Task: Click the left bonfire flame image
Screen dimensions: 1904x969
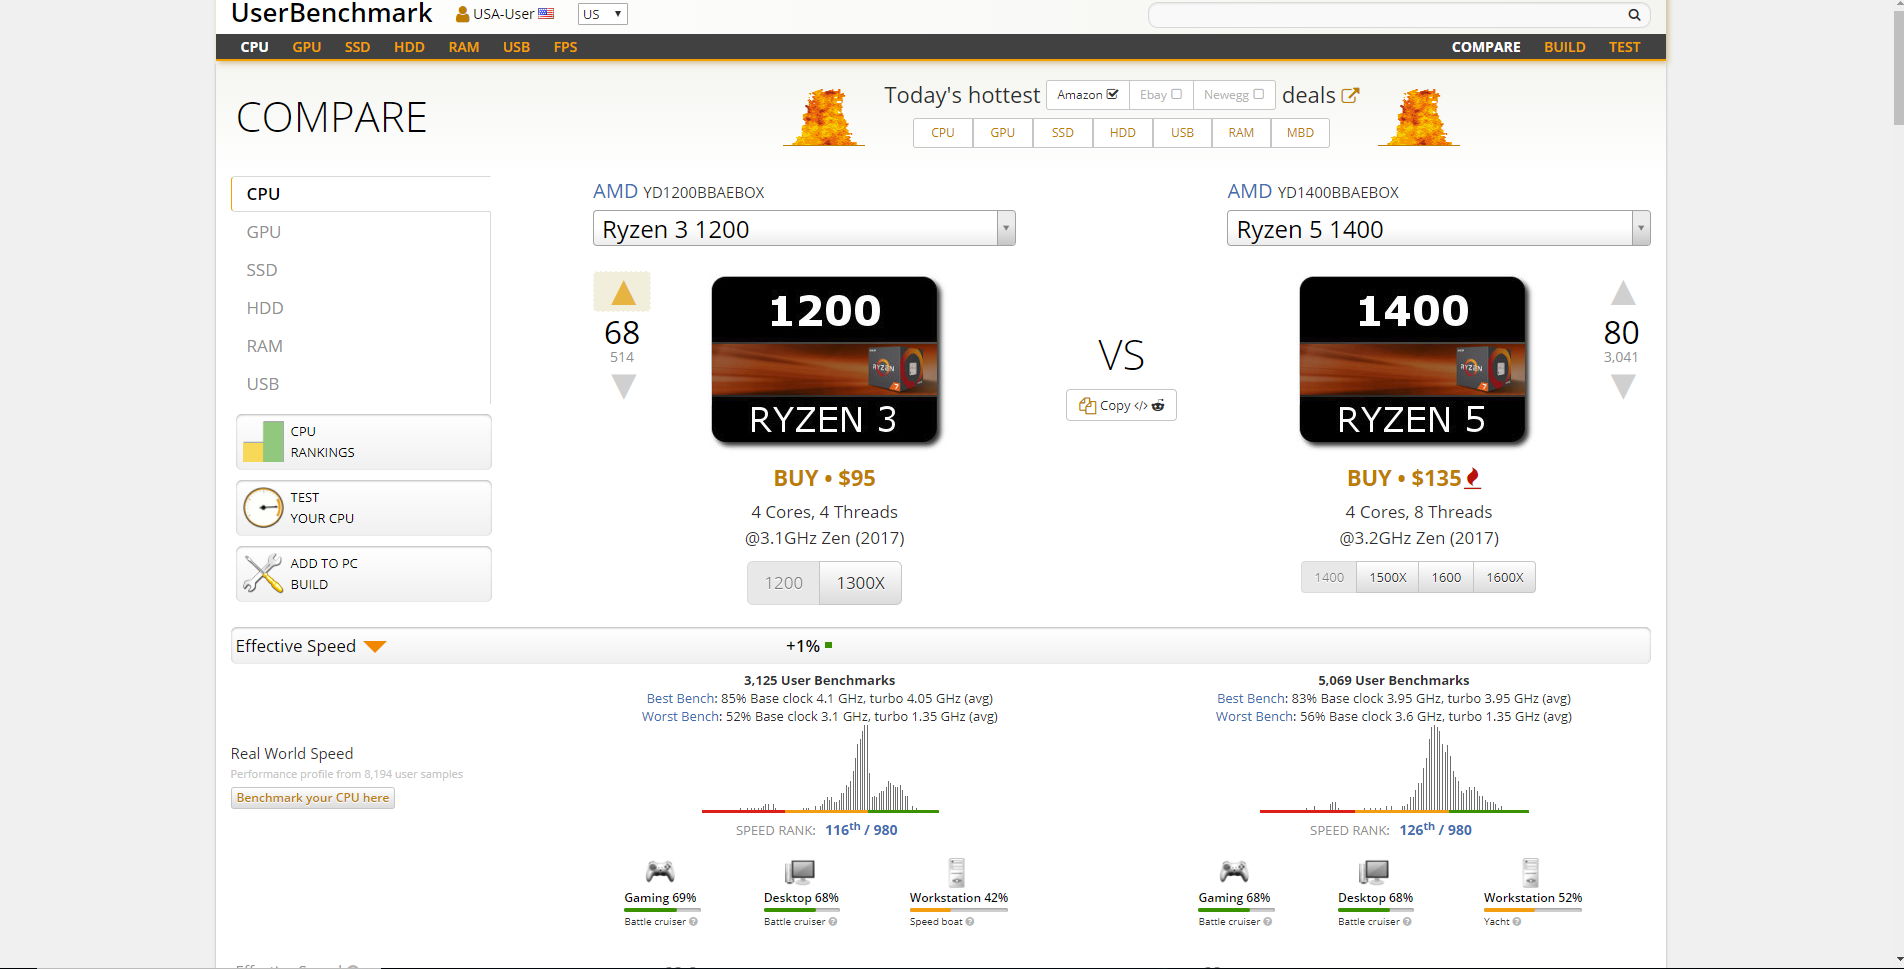Action: click(823, 117)
